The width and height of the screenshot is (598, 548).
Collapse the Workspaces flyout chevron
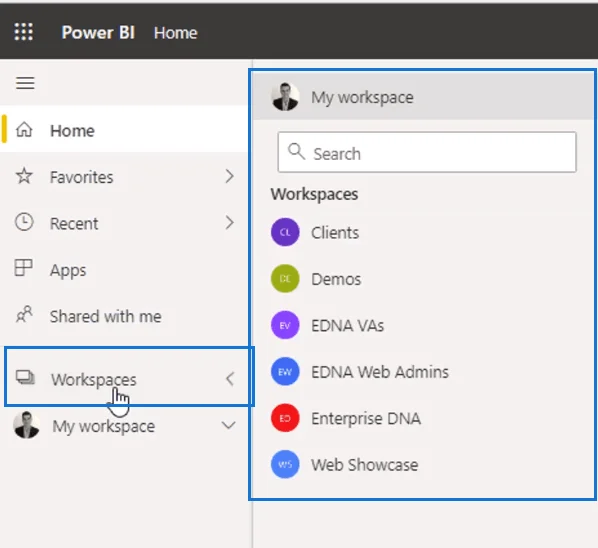[x=230, y=379]
